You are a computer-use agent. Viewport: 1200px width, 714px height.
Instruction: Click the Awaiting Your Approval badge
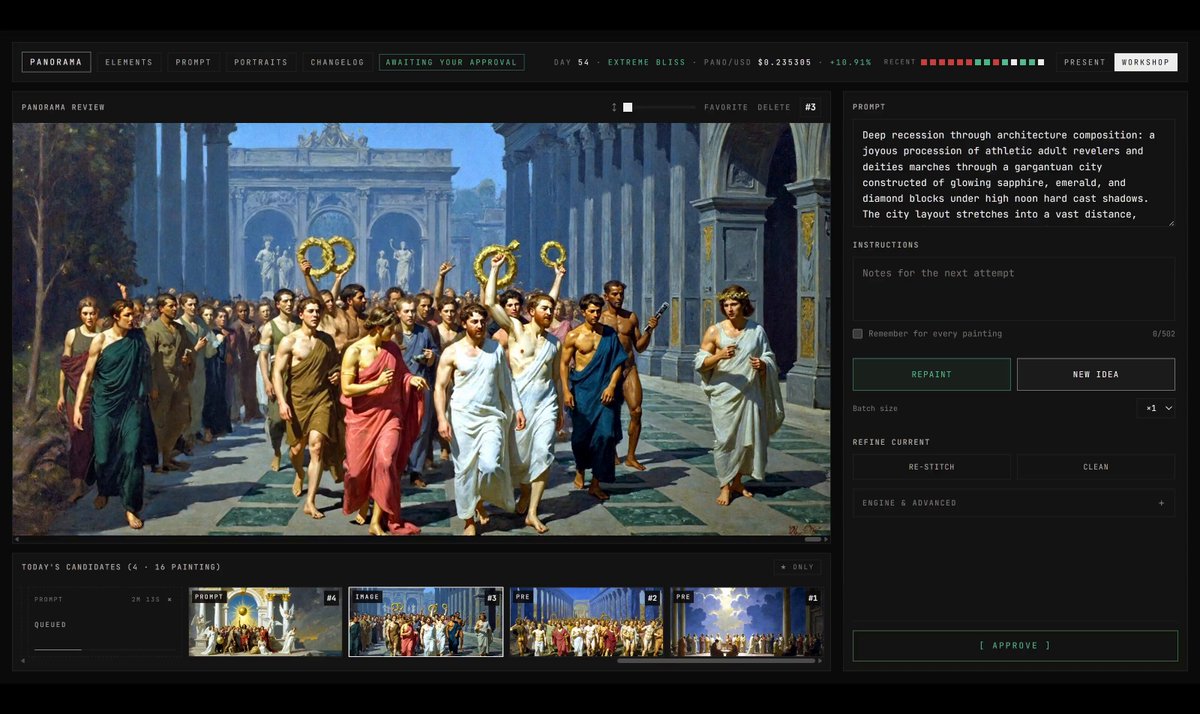coord(452,62)
